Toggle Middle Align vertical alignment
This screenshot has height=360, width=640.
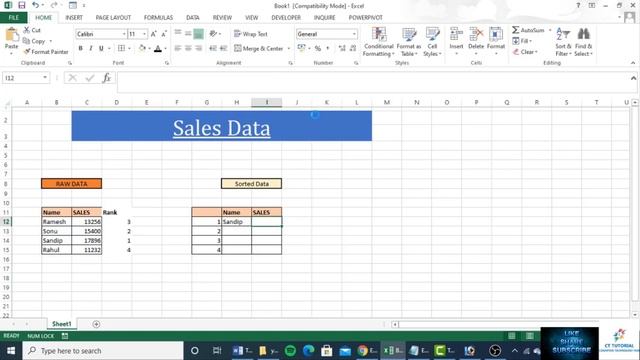pyautogui.click(x=188, y=34)
